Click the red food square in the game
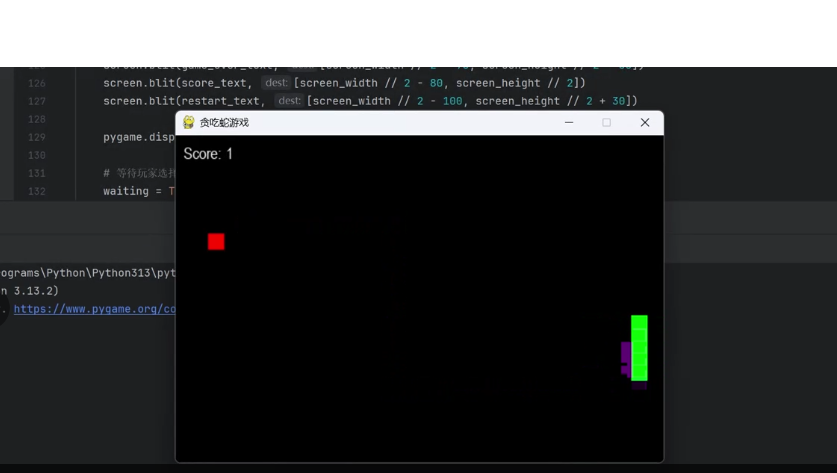 pyautogui.click(x=216, y=241)
